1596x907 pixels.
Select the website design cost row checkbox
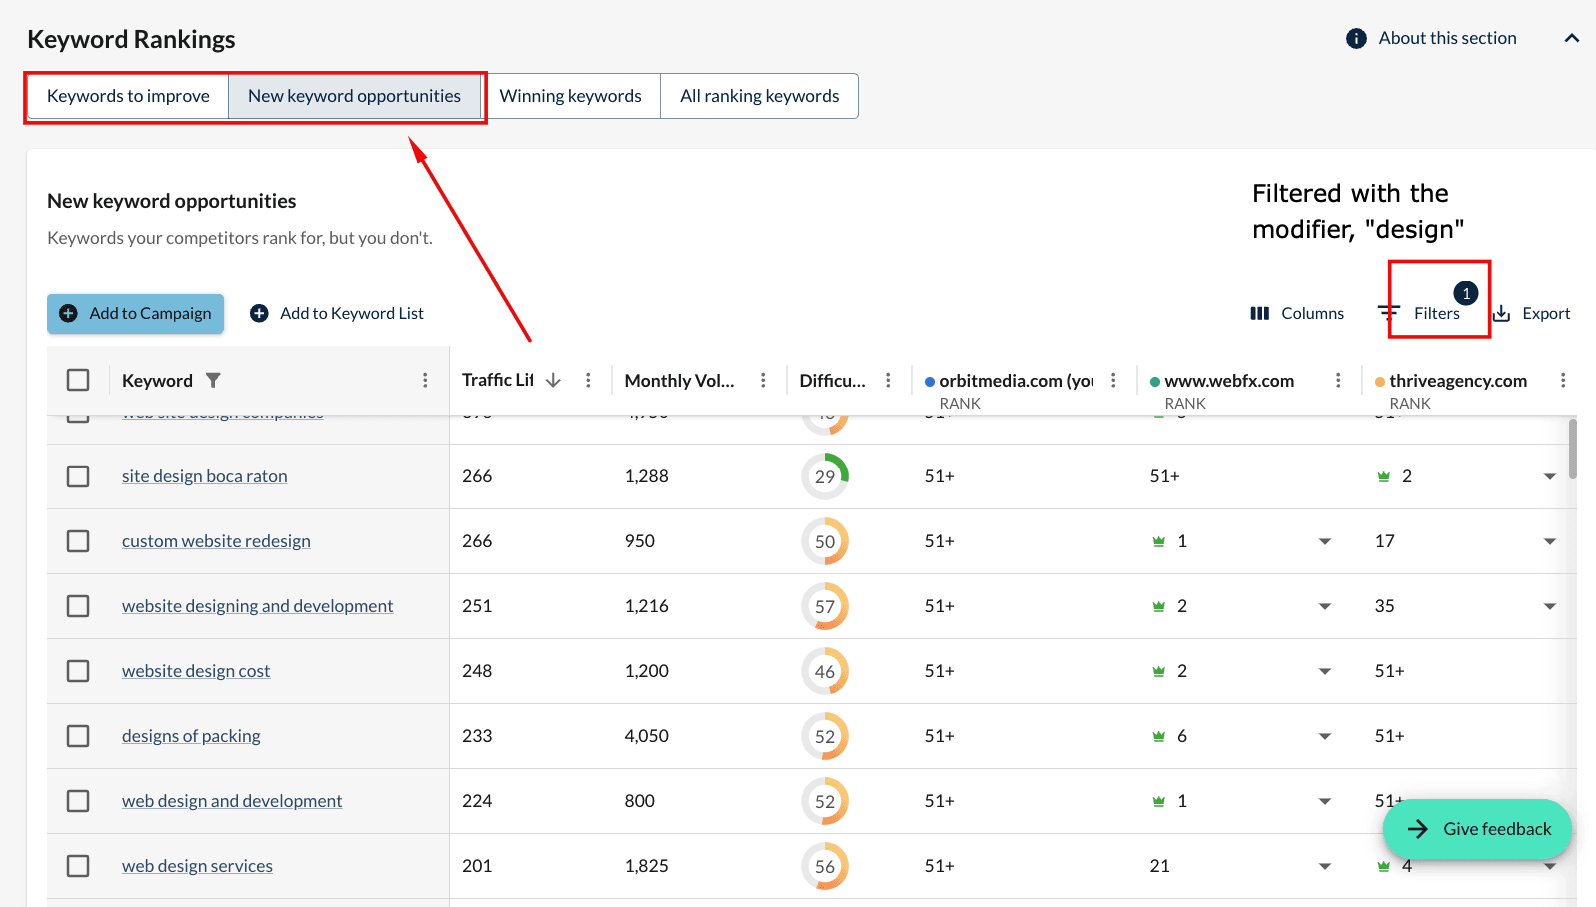pos(78,671)
